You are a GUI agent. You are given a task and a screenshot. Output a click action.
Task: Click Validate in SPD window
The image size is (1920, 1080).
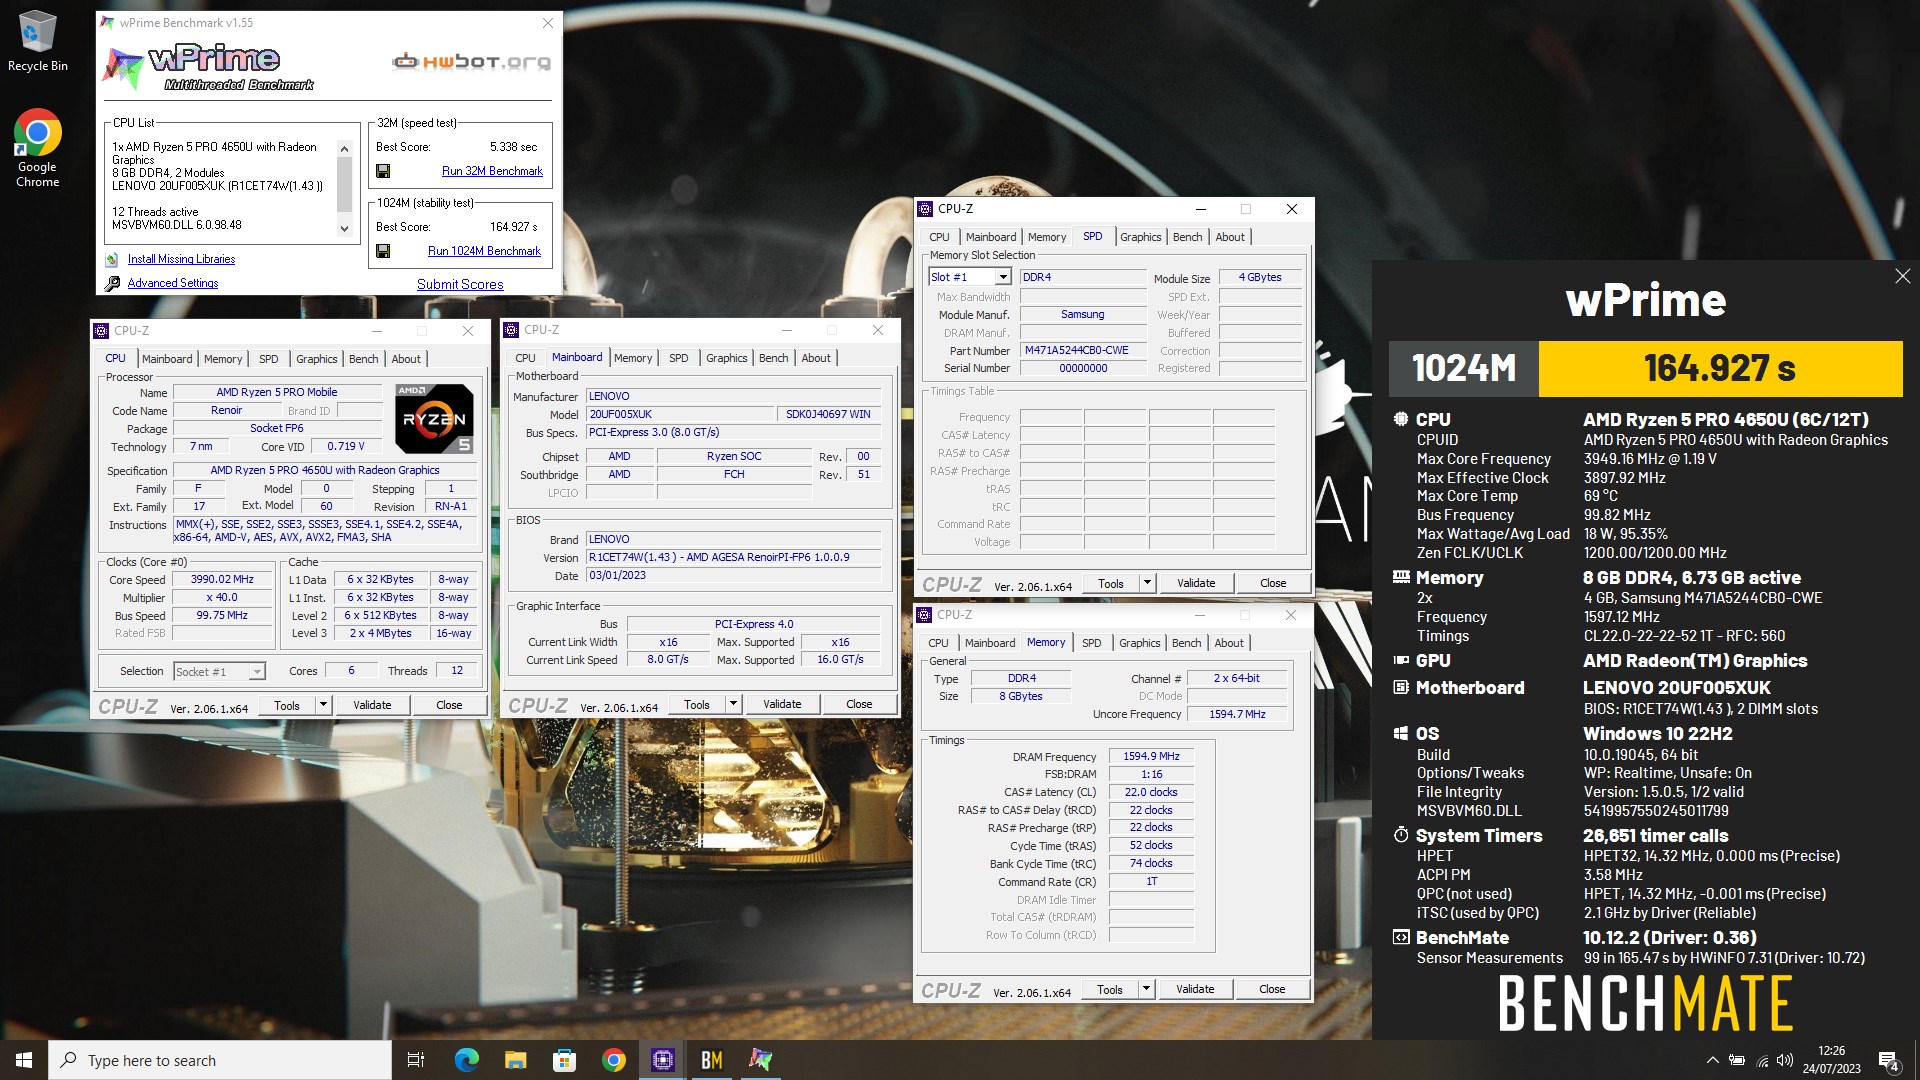coord(1196,583)
